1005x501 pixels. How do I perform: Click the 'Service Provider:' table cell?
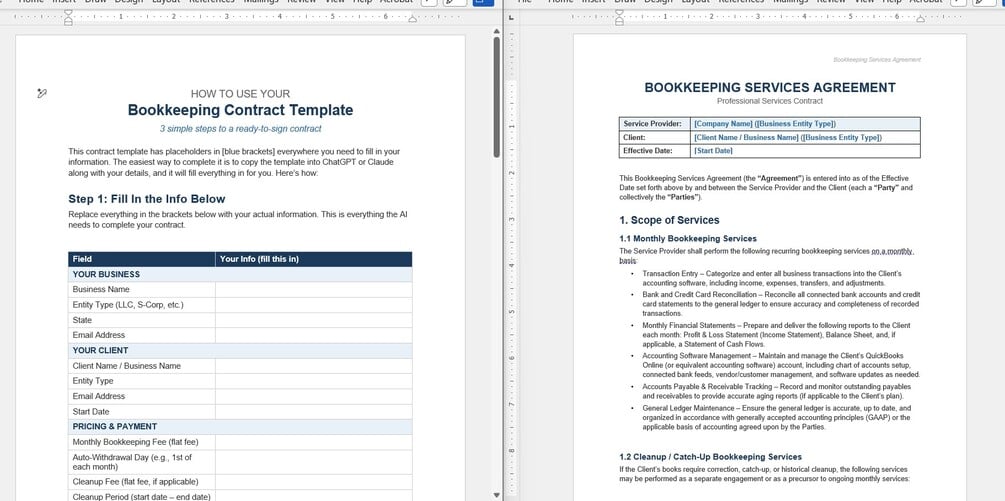tap(654, 124)
